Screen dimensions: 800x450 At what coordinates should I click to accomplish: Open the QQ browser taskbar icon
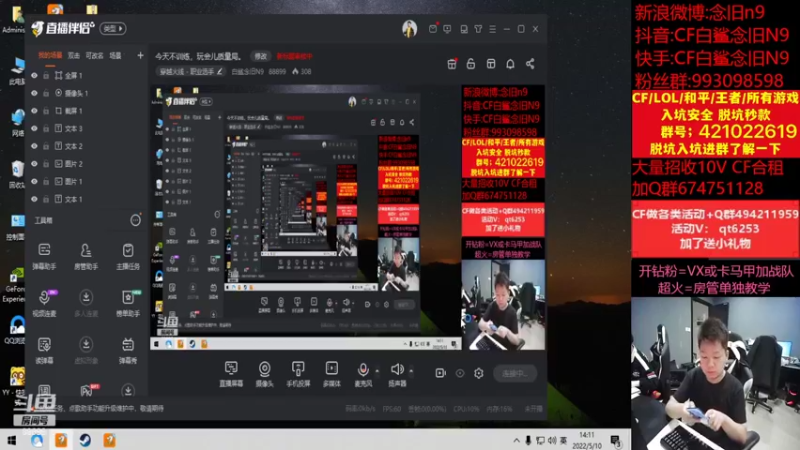(37, 440)
